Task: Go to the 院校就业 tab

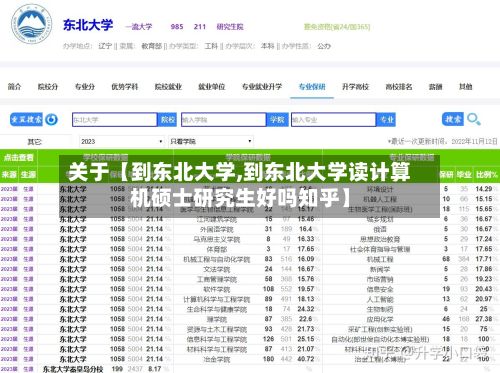Action: point(168,87)
